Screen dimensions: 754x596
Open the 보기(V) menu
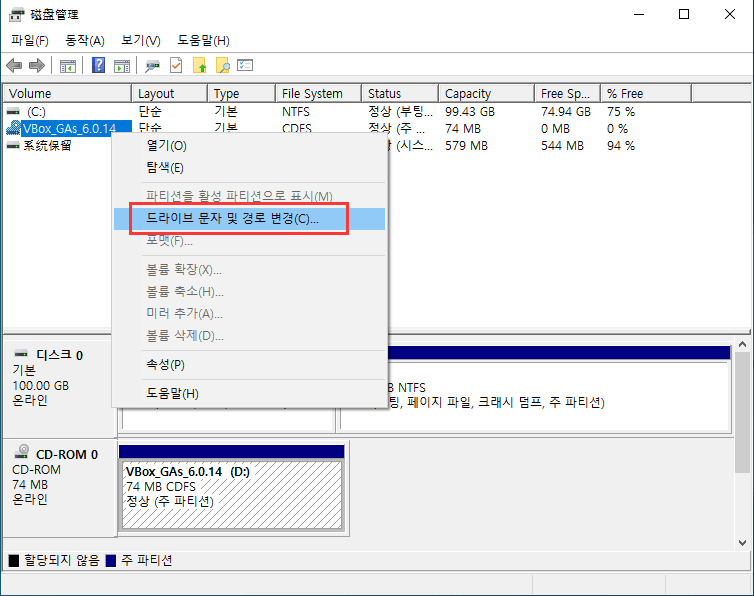pos(141,40)
